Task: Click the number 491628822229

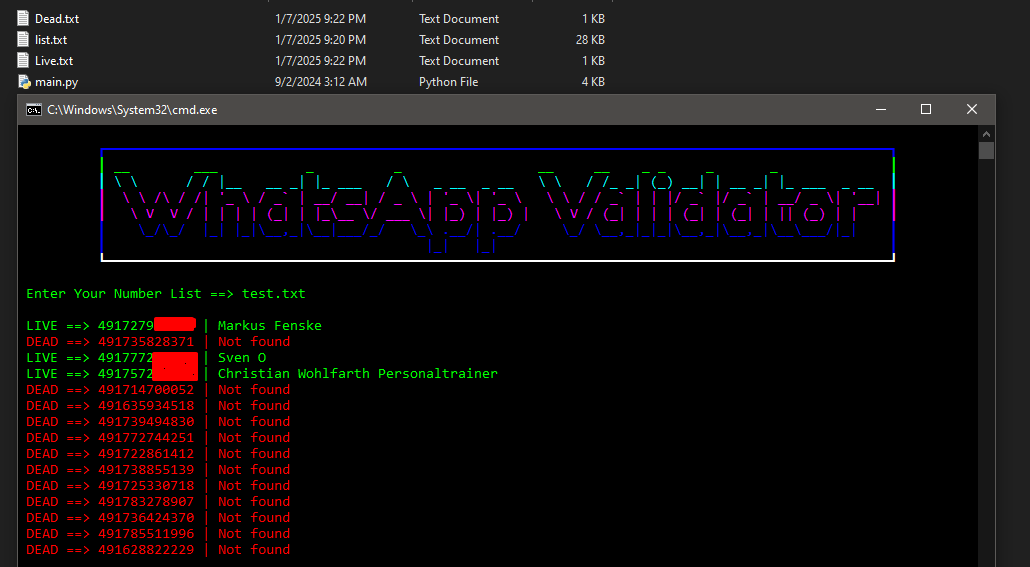Action: [146, 549]
